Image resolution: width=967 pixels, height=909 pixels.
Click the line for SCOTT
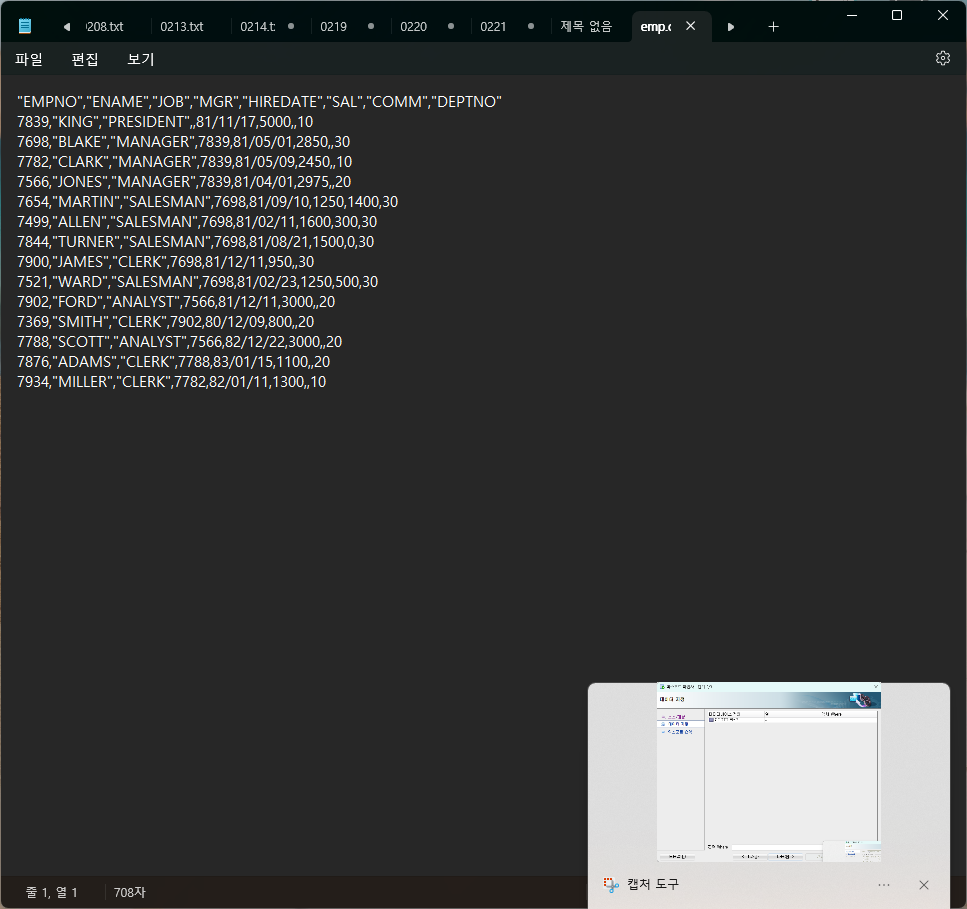tap(179, 342)
